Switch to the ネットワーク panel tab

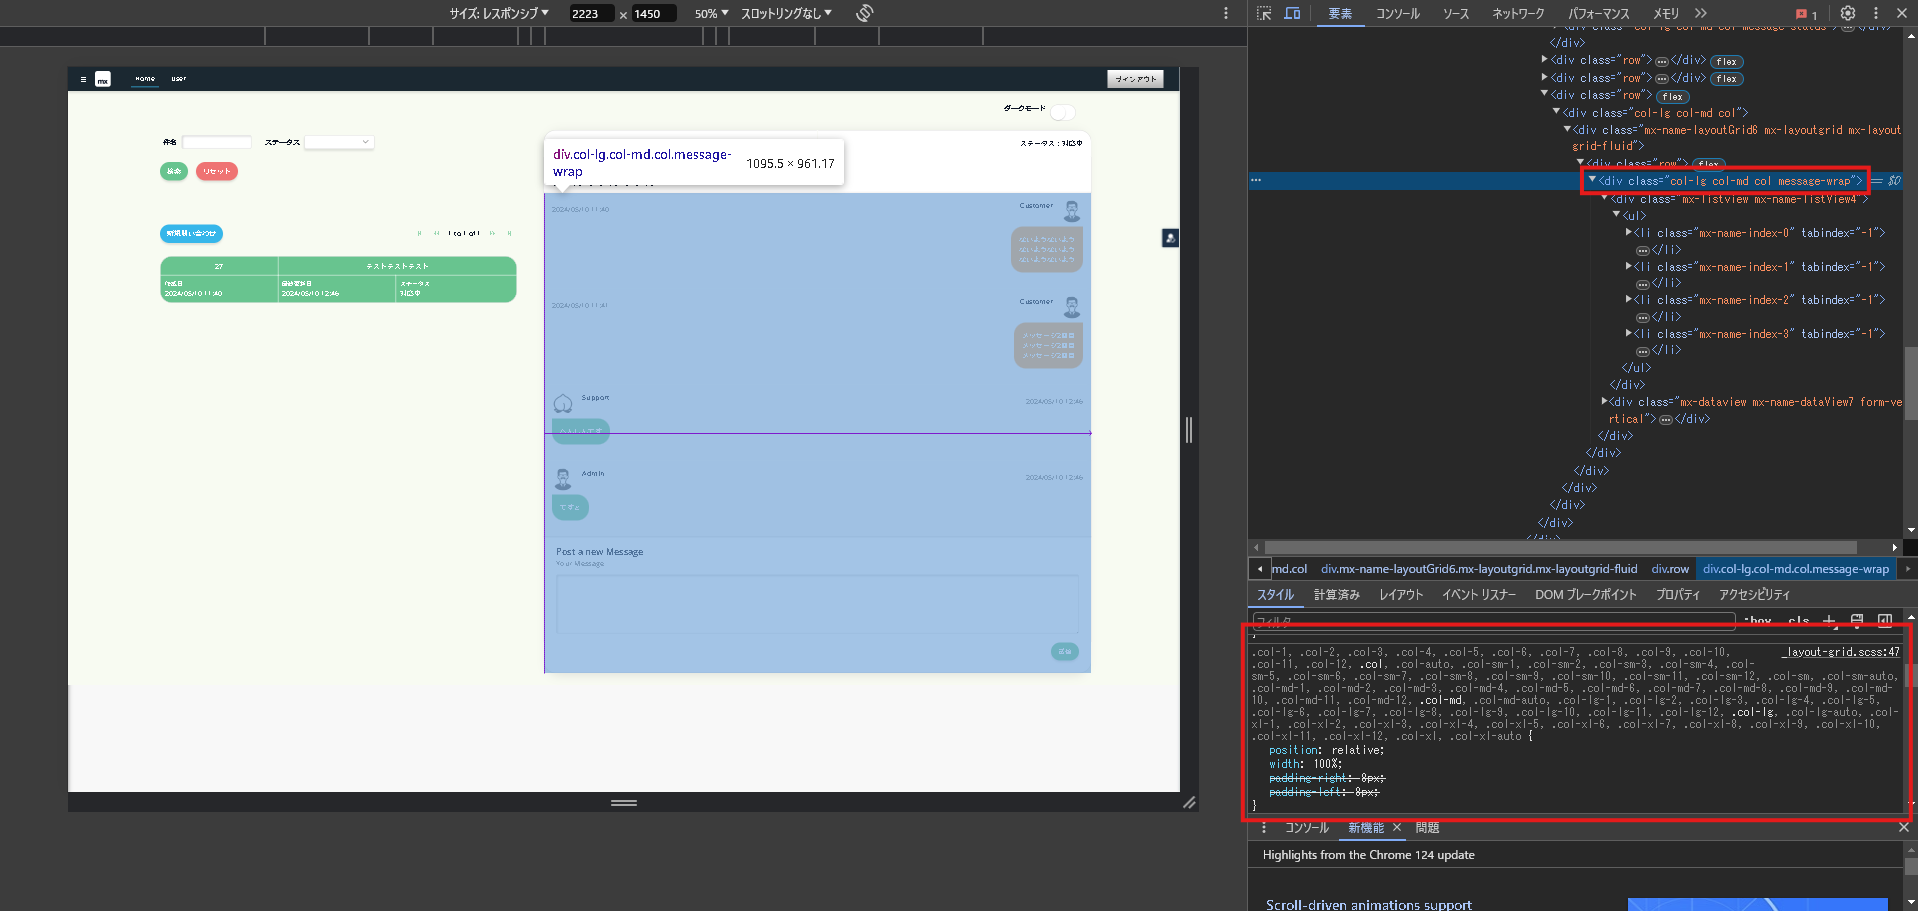click(x=1518, y=13)
